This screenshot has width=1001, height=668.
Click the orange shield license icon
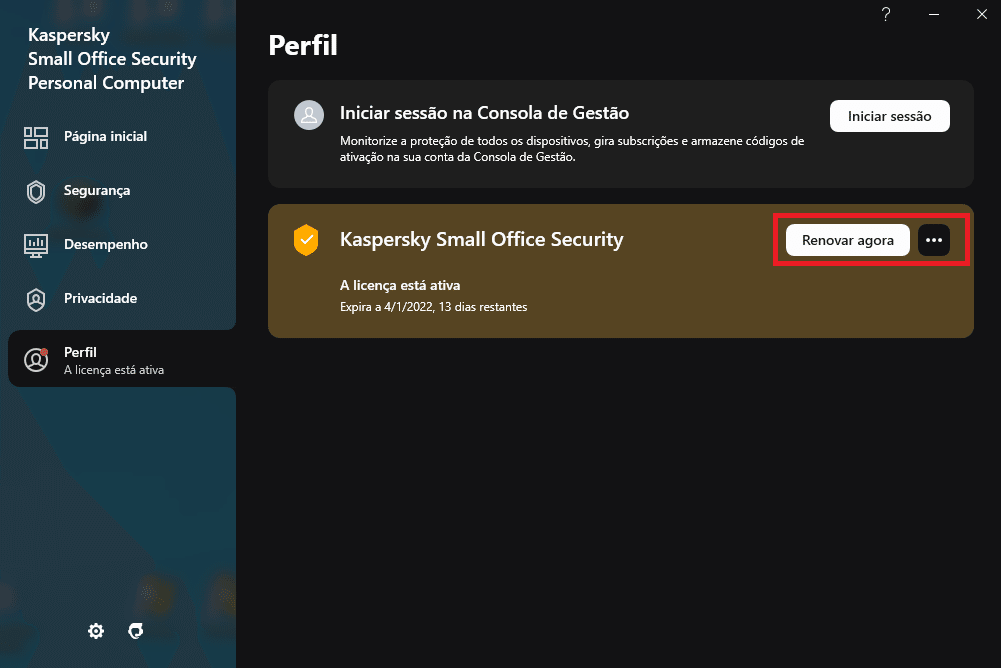pos(306,240)
